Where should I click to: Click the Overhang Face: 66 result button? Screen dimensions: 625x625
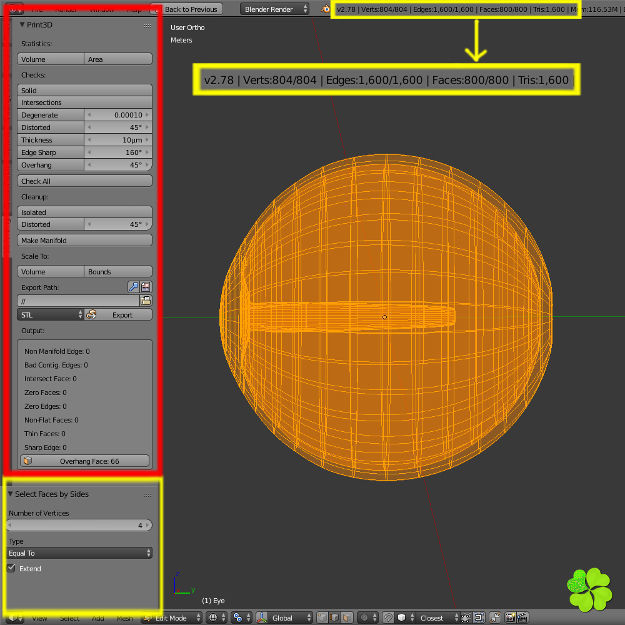click(x=85, y=461)
